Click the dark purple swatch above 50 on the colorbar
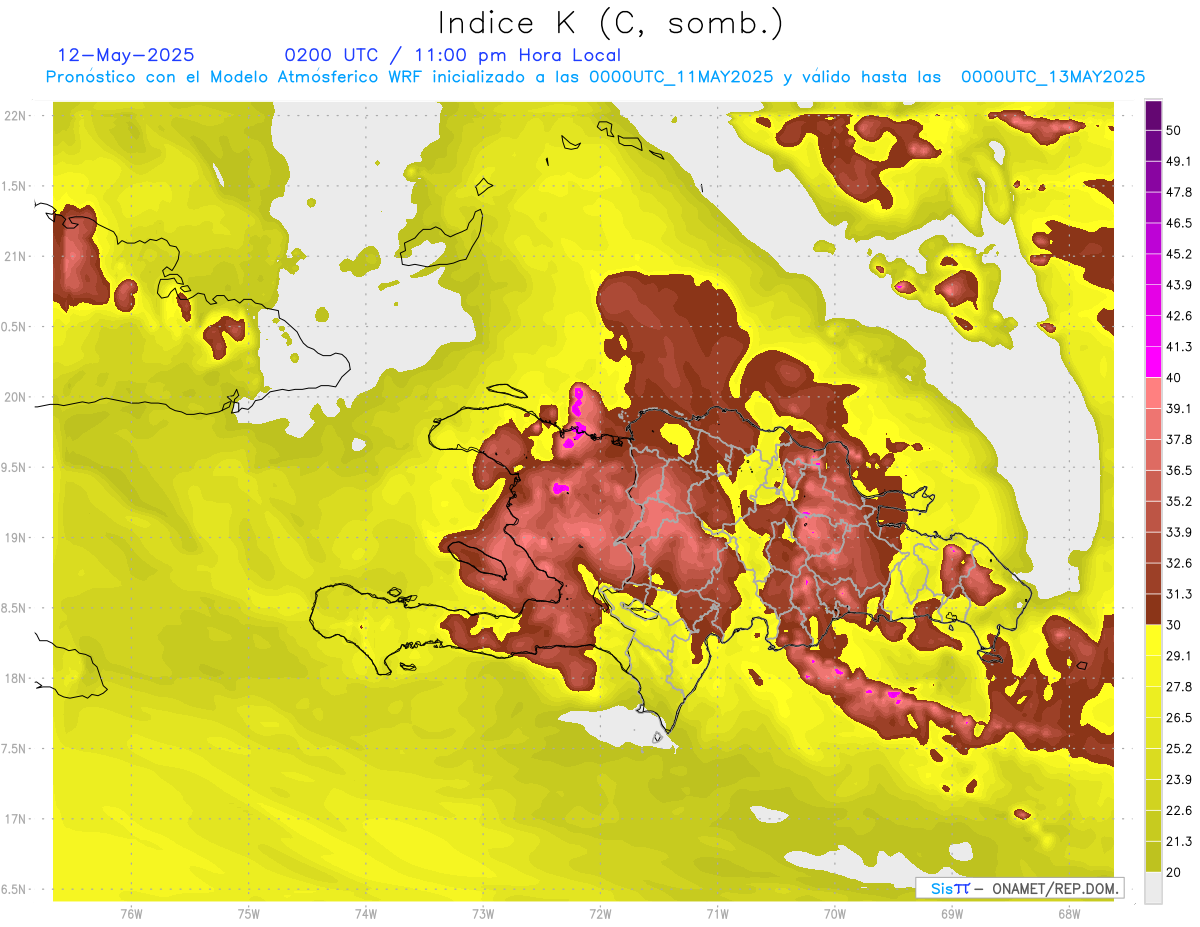 [x=1154, y=115]
